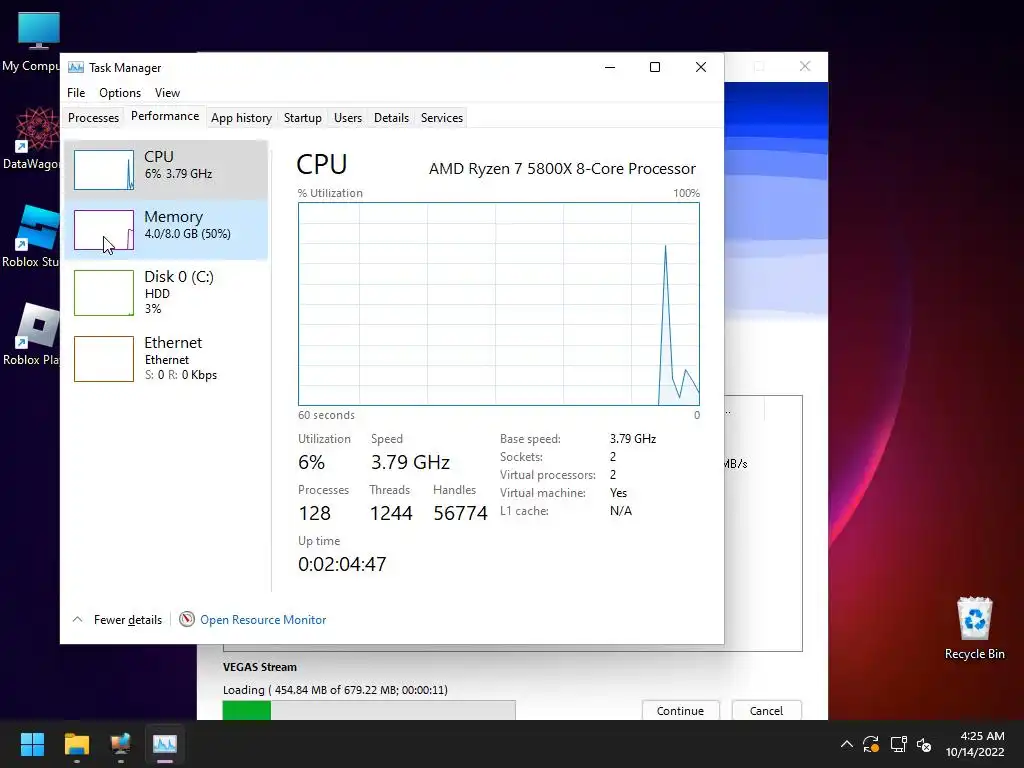This screenshot has height=768, width=1024.
Task: Show hidden system tray icons
Action: click(x=846, y=744)
